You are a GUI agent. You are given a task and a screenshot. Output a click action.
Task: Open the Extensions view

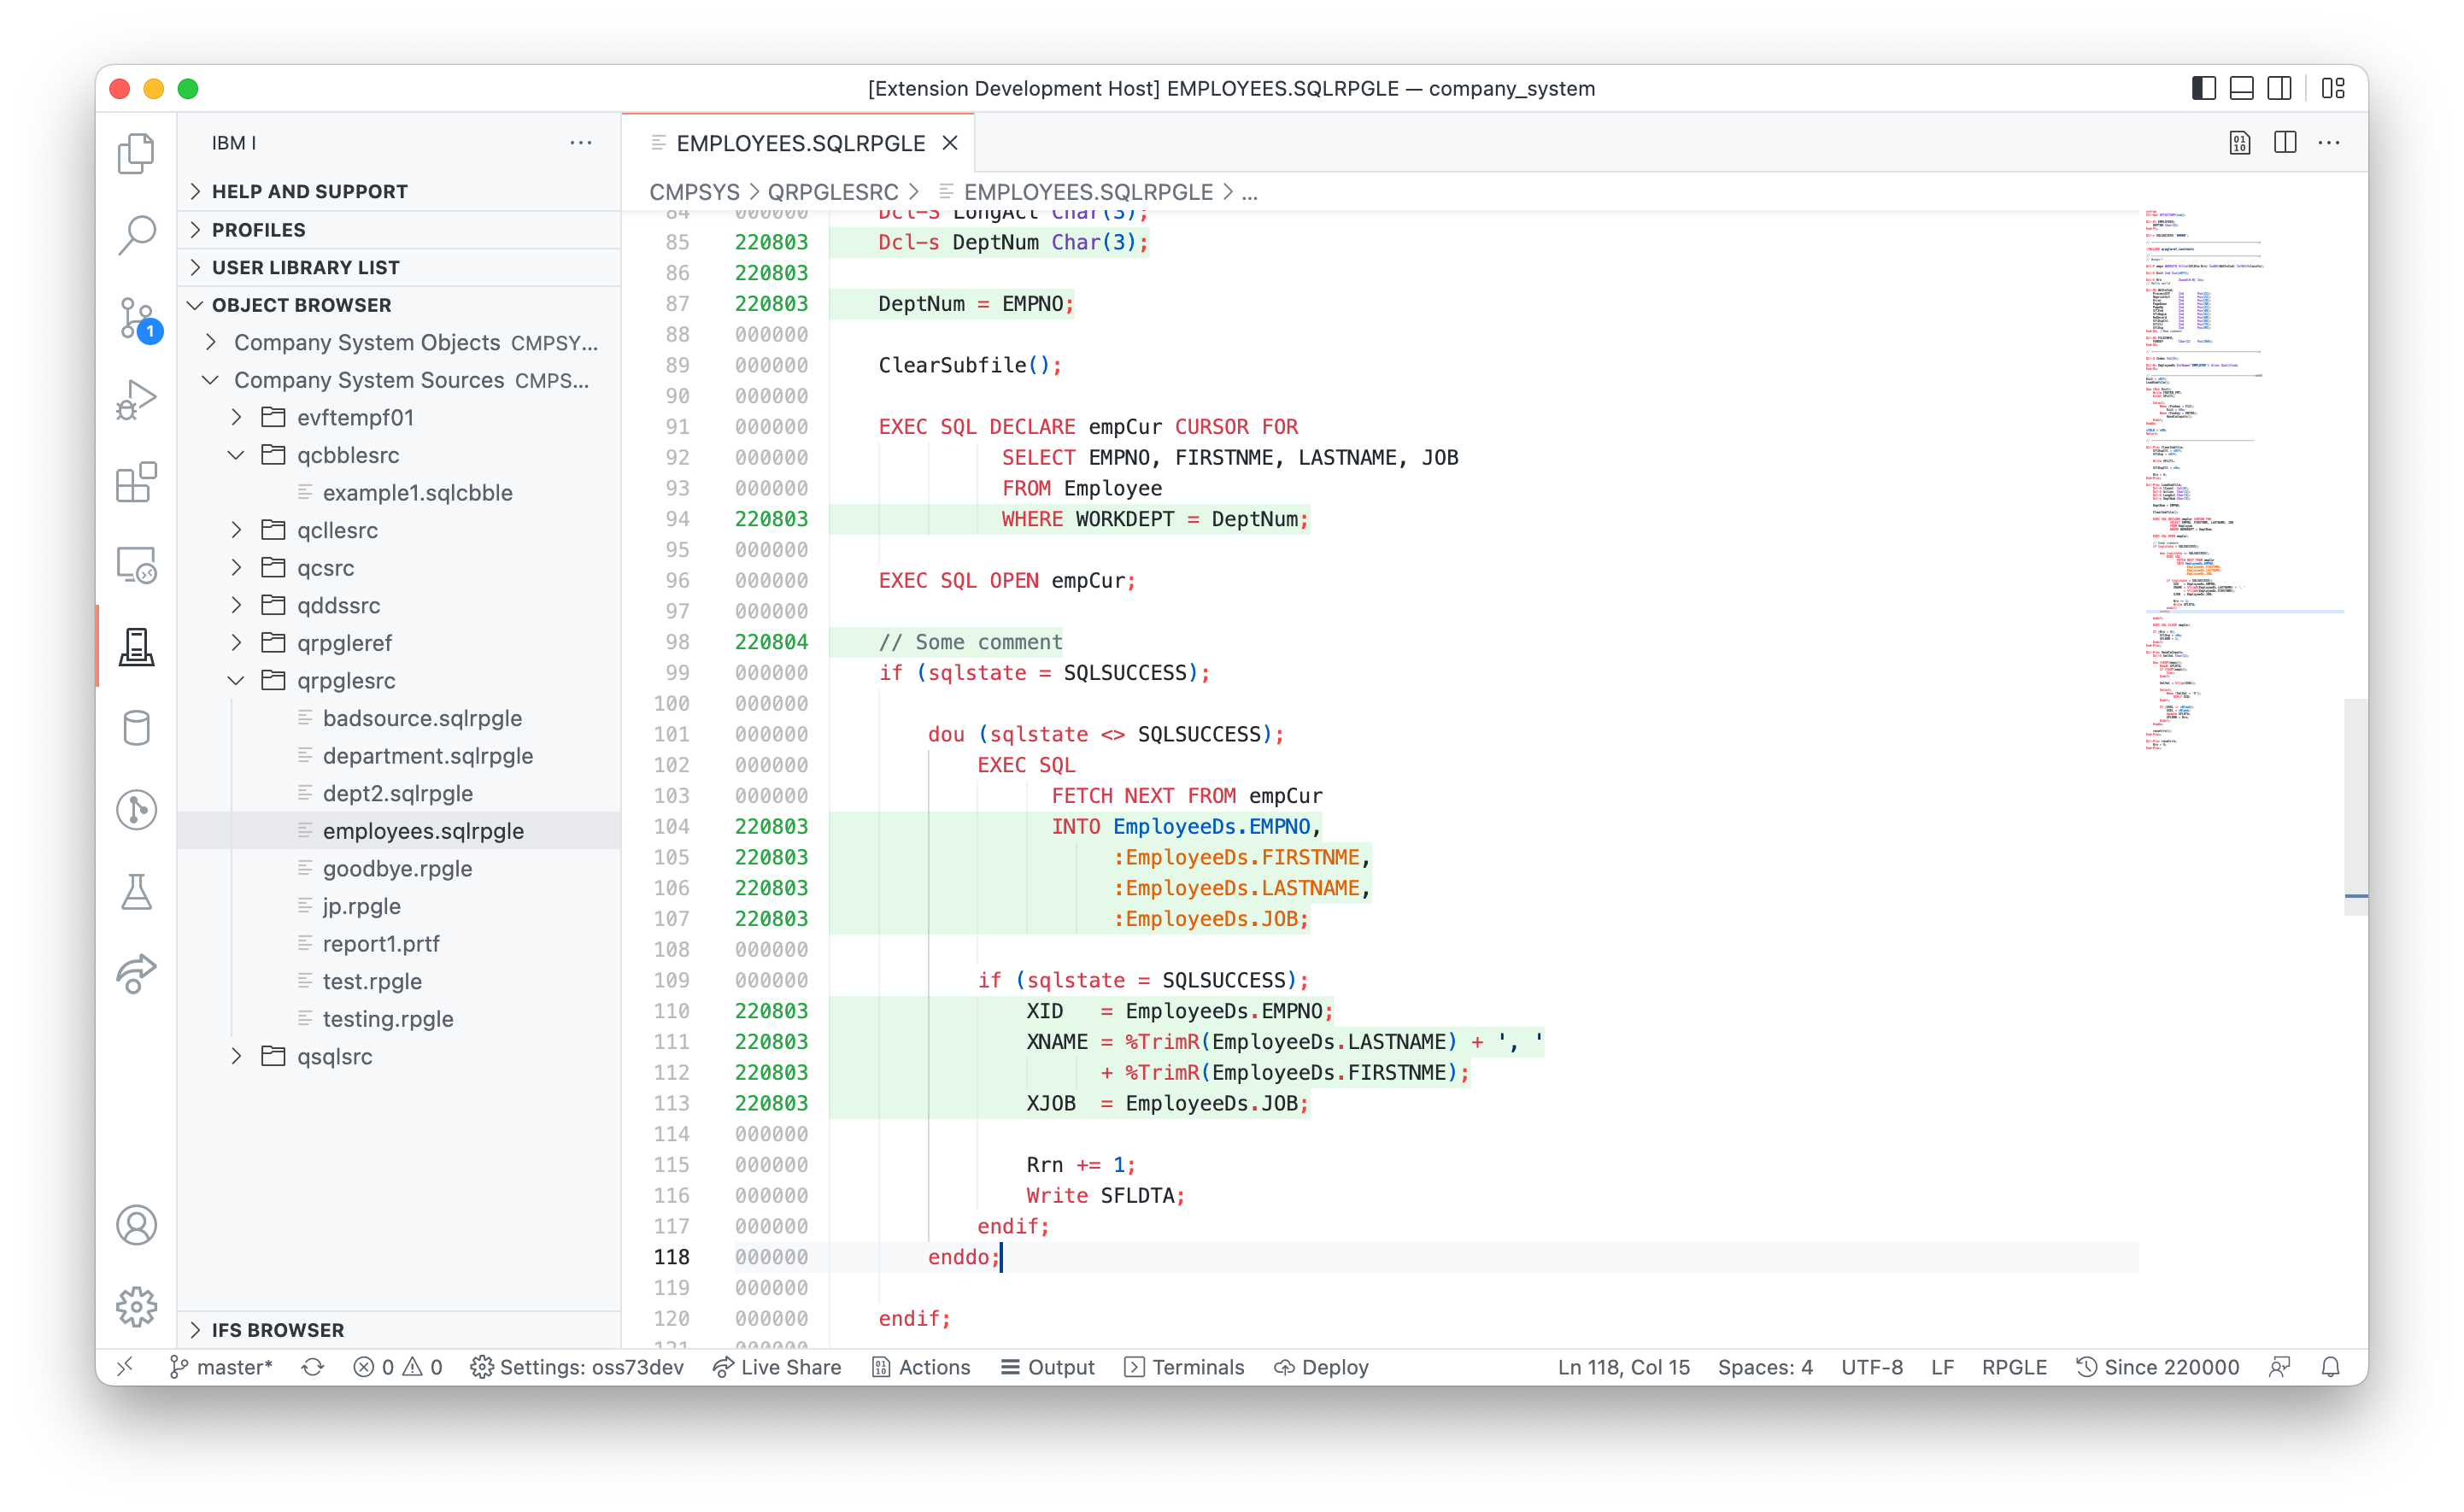point(136,482)
